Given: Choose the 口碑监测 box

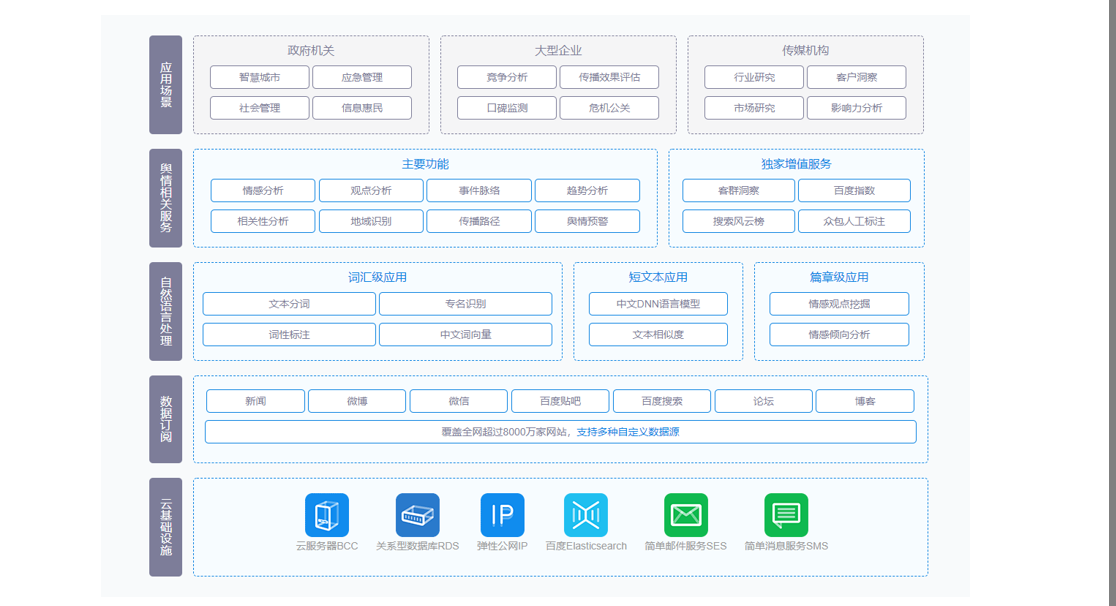Looking at the screenshot, I should pos(507,108).
